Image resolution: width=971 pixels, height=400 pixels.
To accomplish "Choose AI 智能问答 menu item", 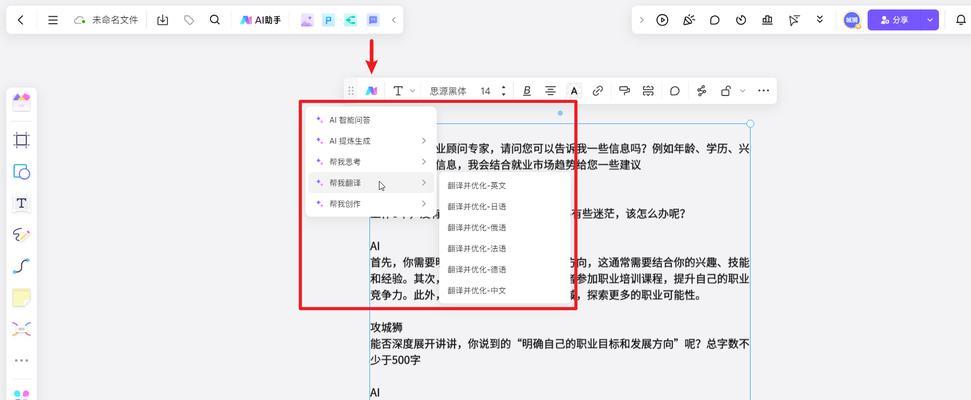I will point(350,120).
